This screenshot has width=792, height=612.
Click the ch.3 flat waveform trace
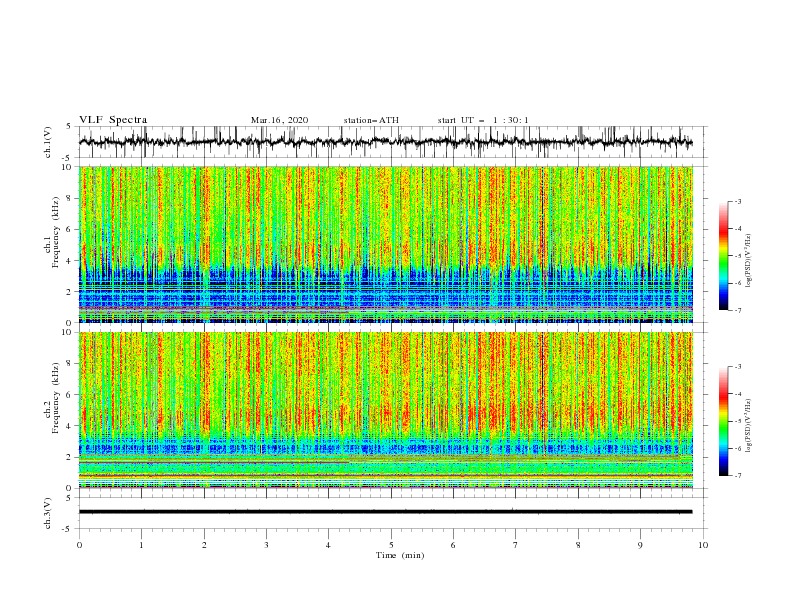pyautogui.click(x=385, y=512)
